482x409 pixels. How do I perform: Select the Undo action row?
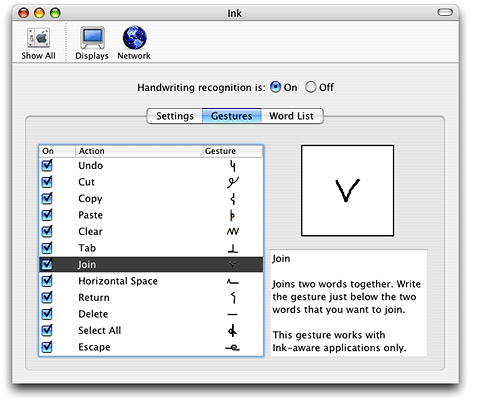click(151, 165)
